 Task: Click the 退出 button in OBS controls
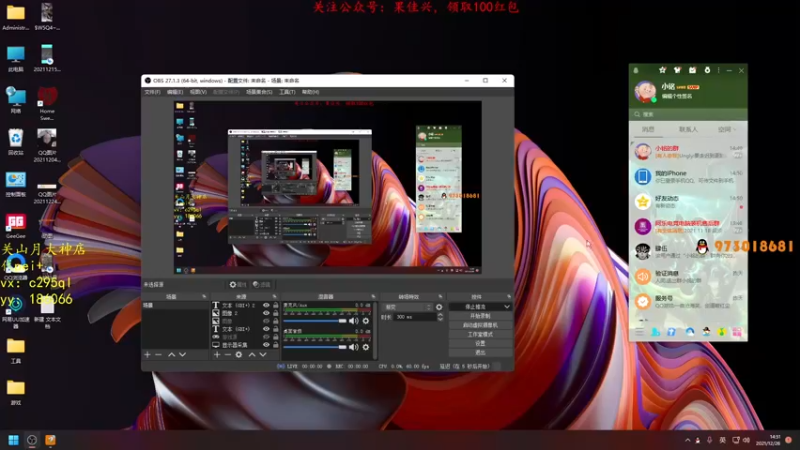point(481,353)
